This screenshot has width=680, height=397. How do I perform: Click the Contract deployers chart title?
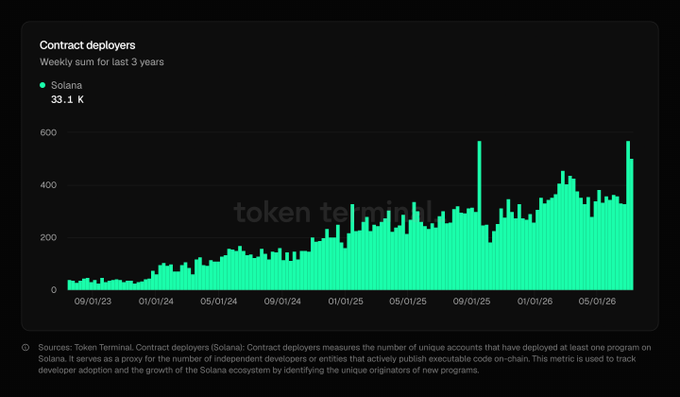click(87, 45)
